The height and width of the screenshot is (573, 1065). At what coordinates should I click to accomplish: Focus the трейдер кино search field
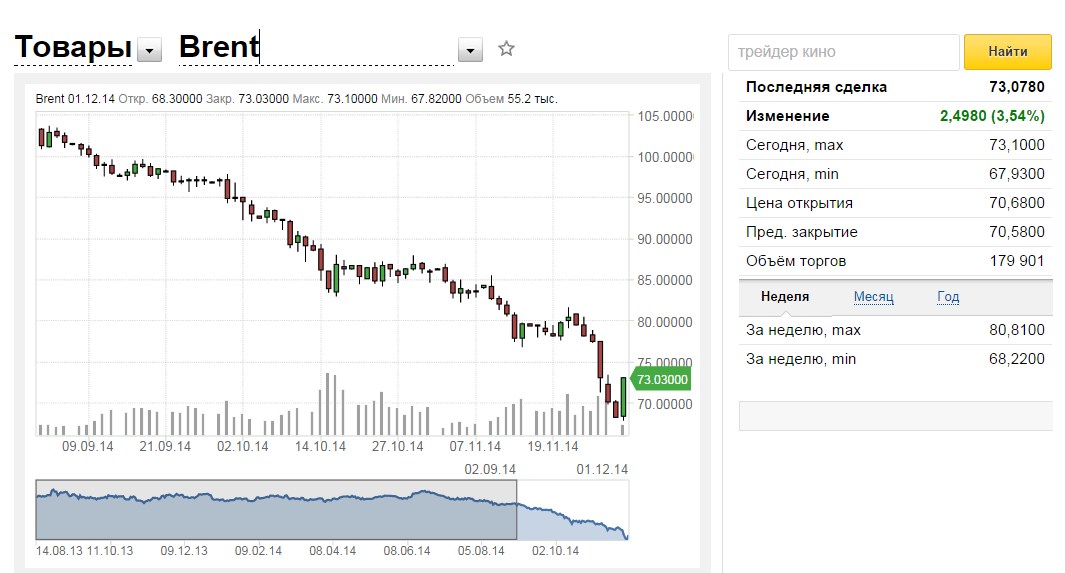(844, 52)
